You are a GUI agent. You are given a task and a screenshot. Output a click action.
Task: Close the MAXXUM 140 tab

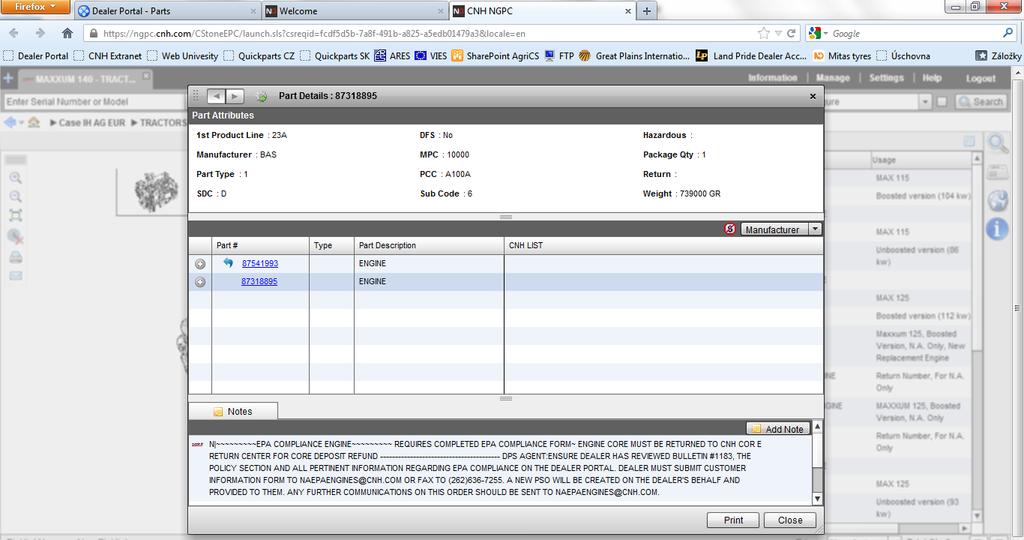(146, 76)
